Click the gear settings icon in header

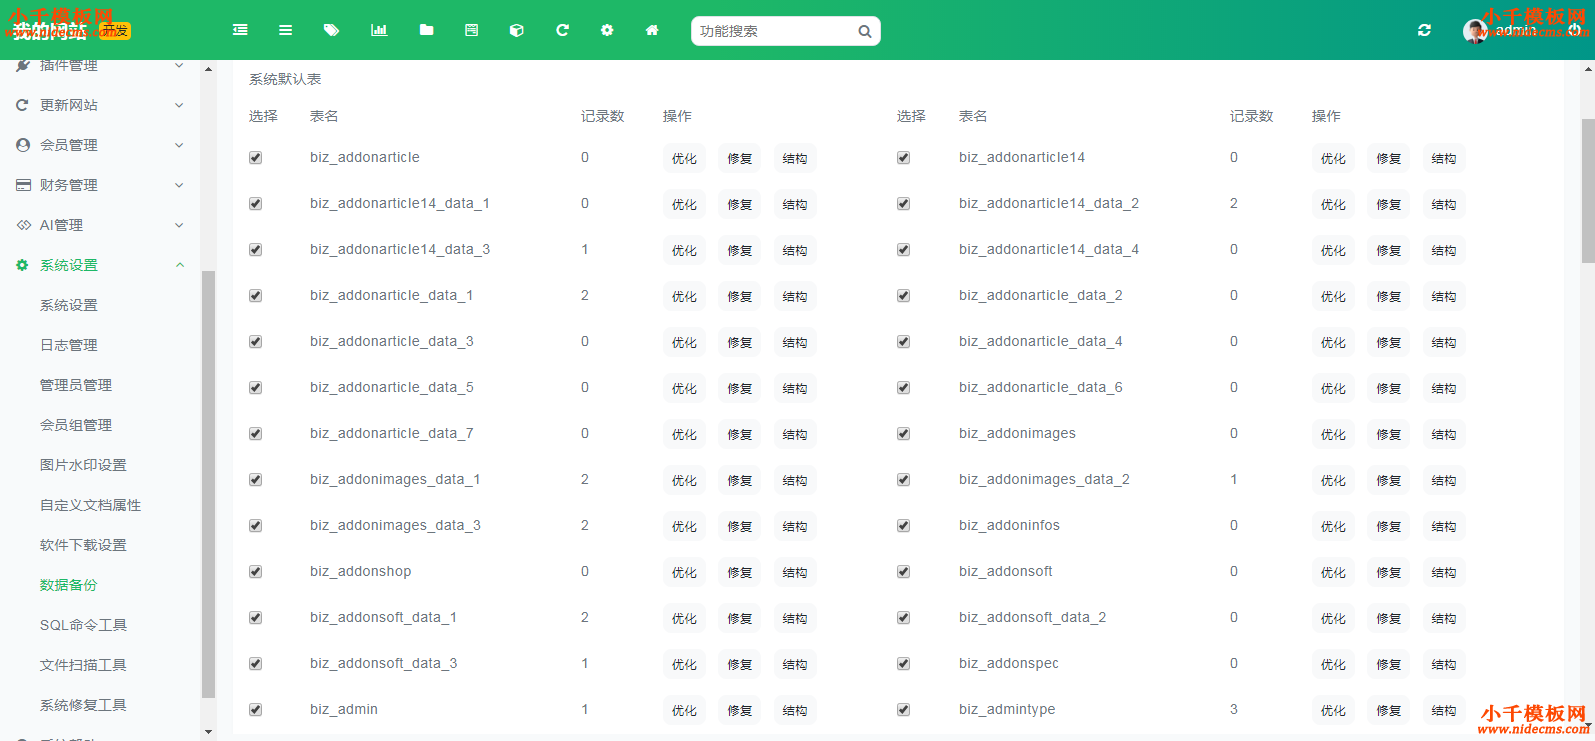tap(607, 31)
